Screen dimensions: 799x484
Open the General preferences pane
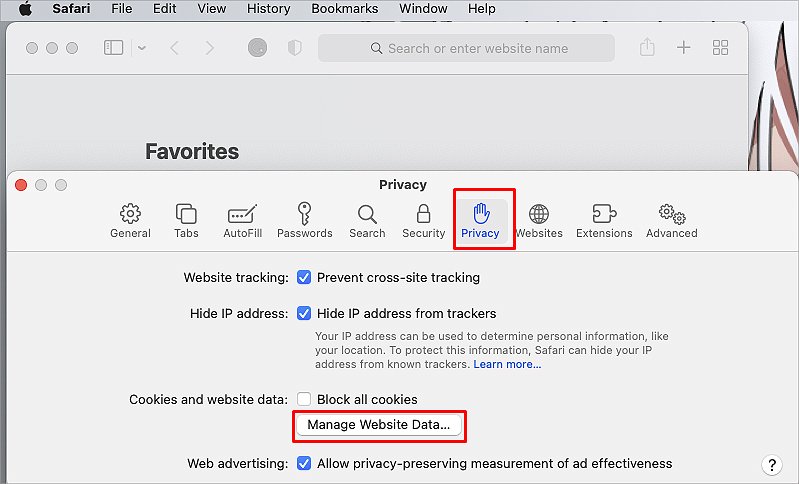pyautogui.click(x=130, y=221)
